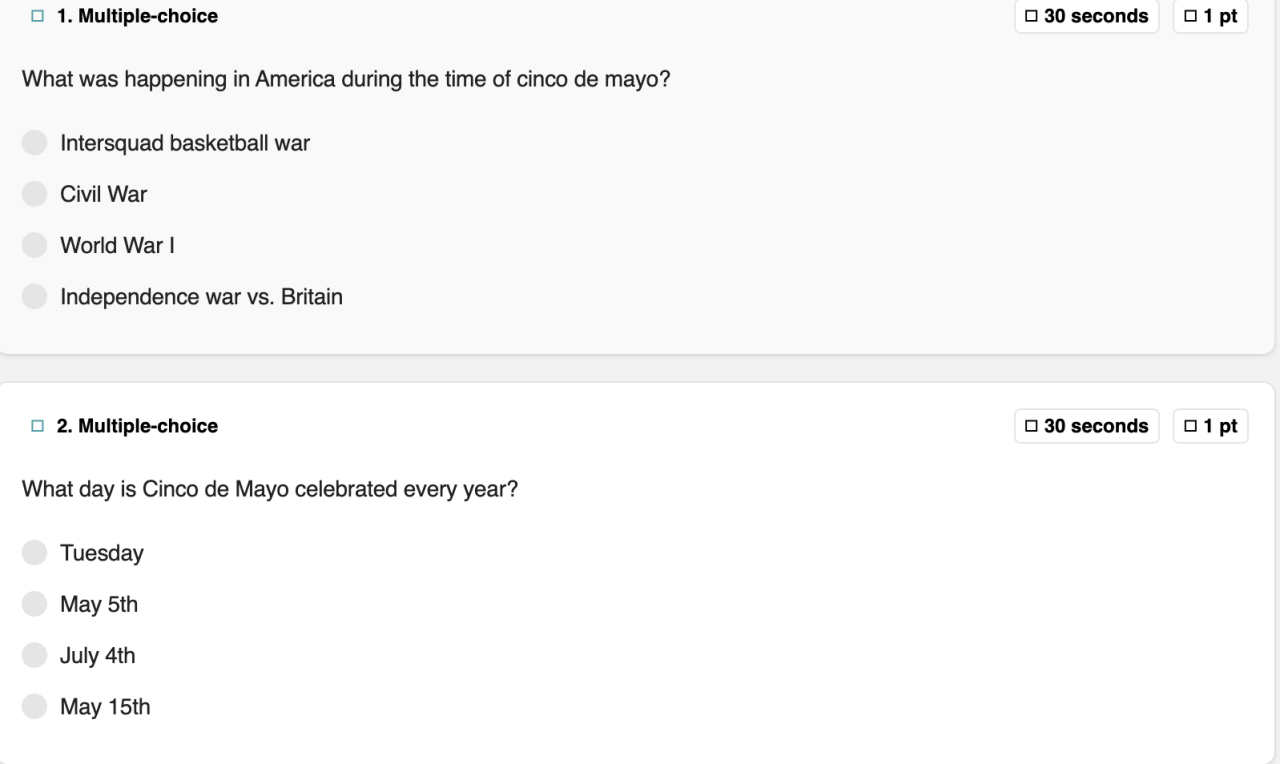Choose the "Civil War" option
The image size is (1280, 764).
pyautogui.click(x=35, y=194)
